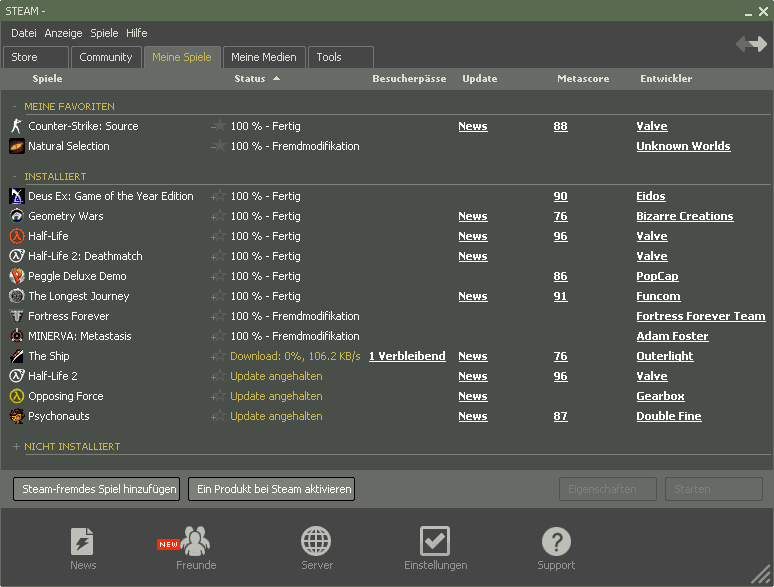Click the Counter-Strike: Source game icon

coord(17,126)
